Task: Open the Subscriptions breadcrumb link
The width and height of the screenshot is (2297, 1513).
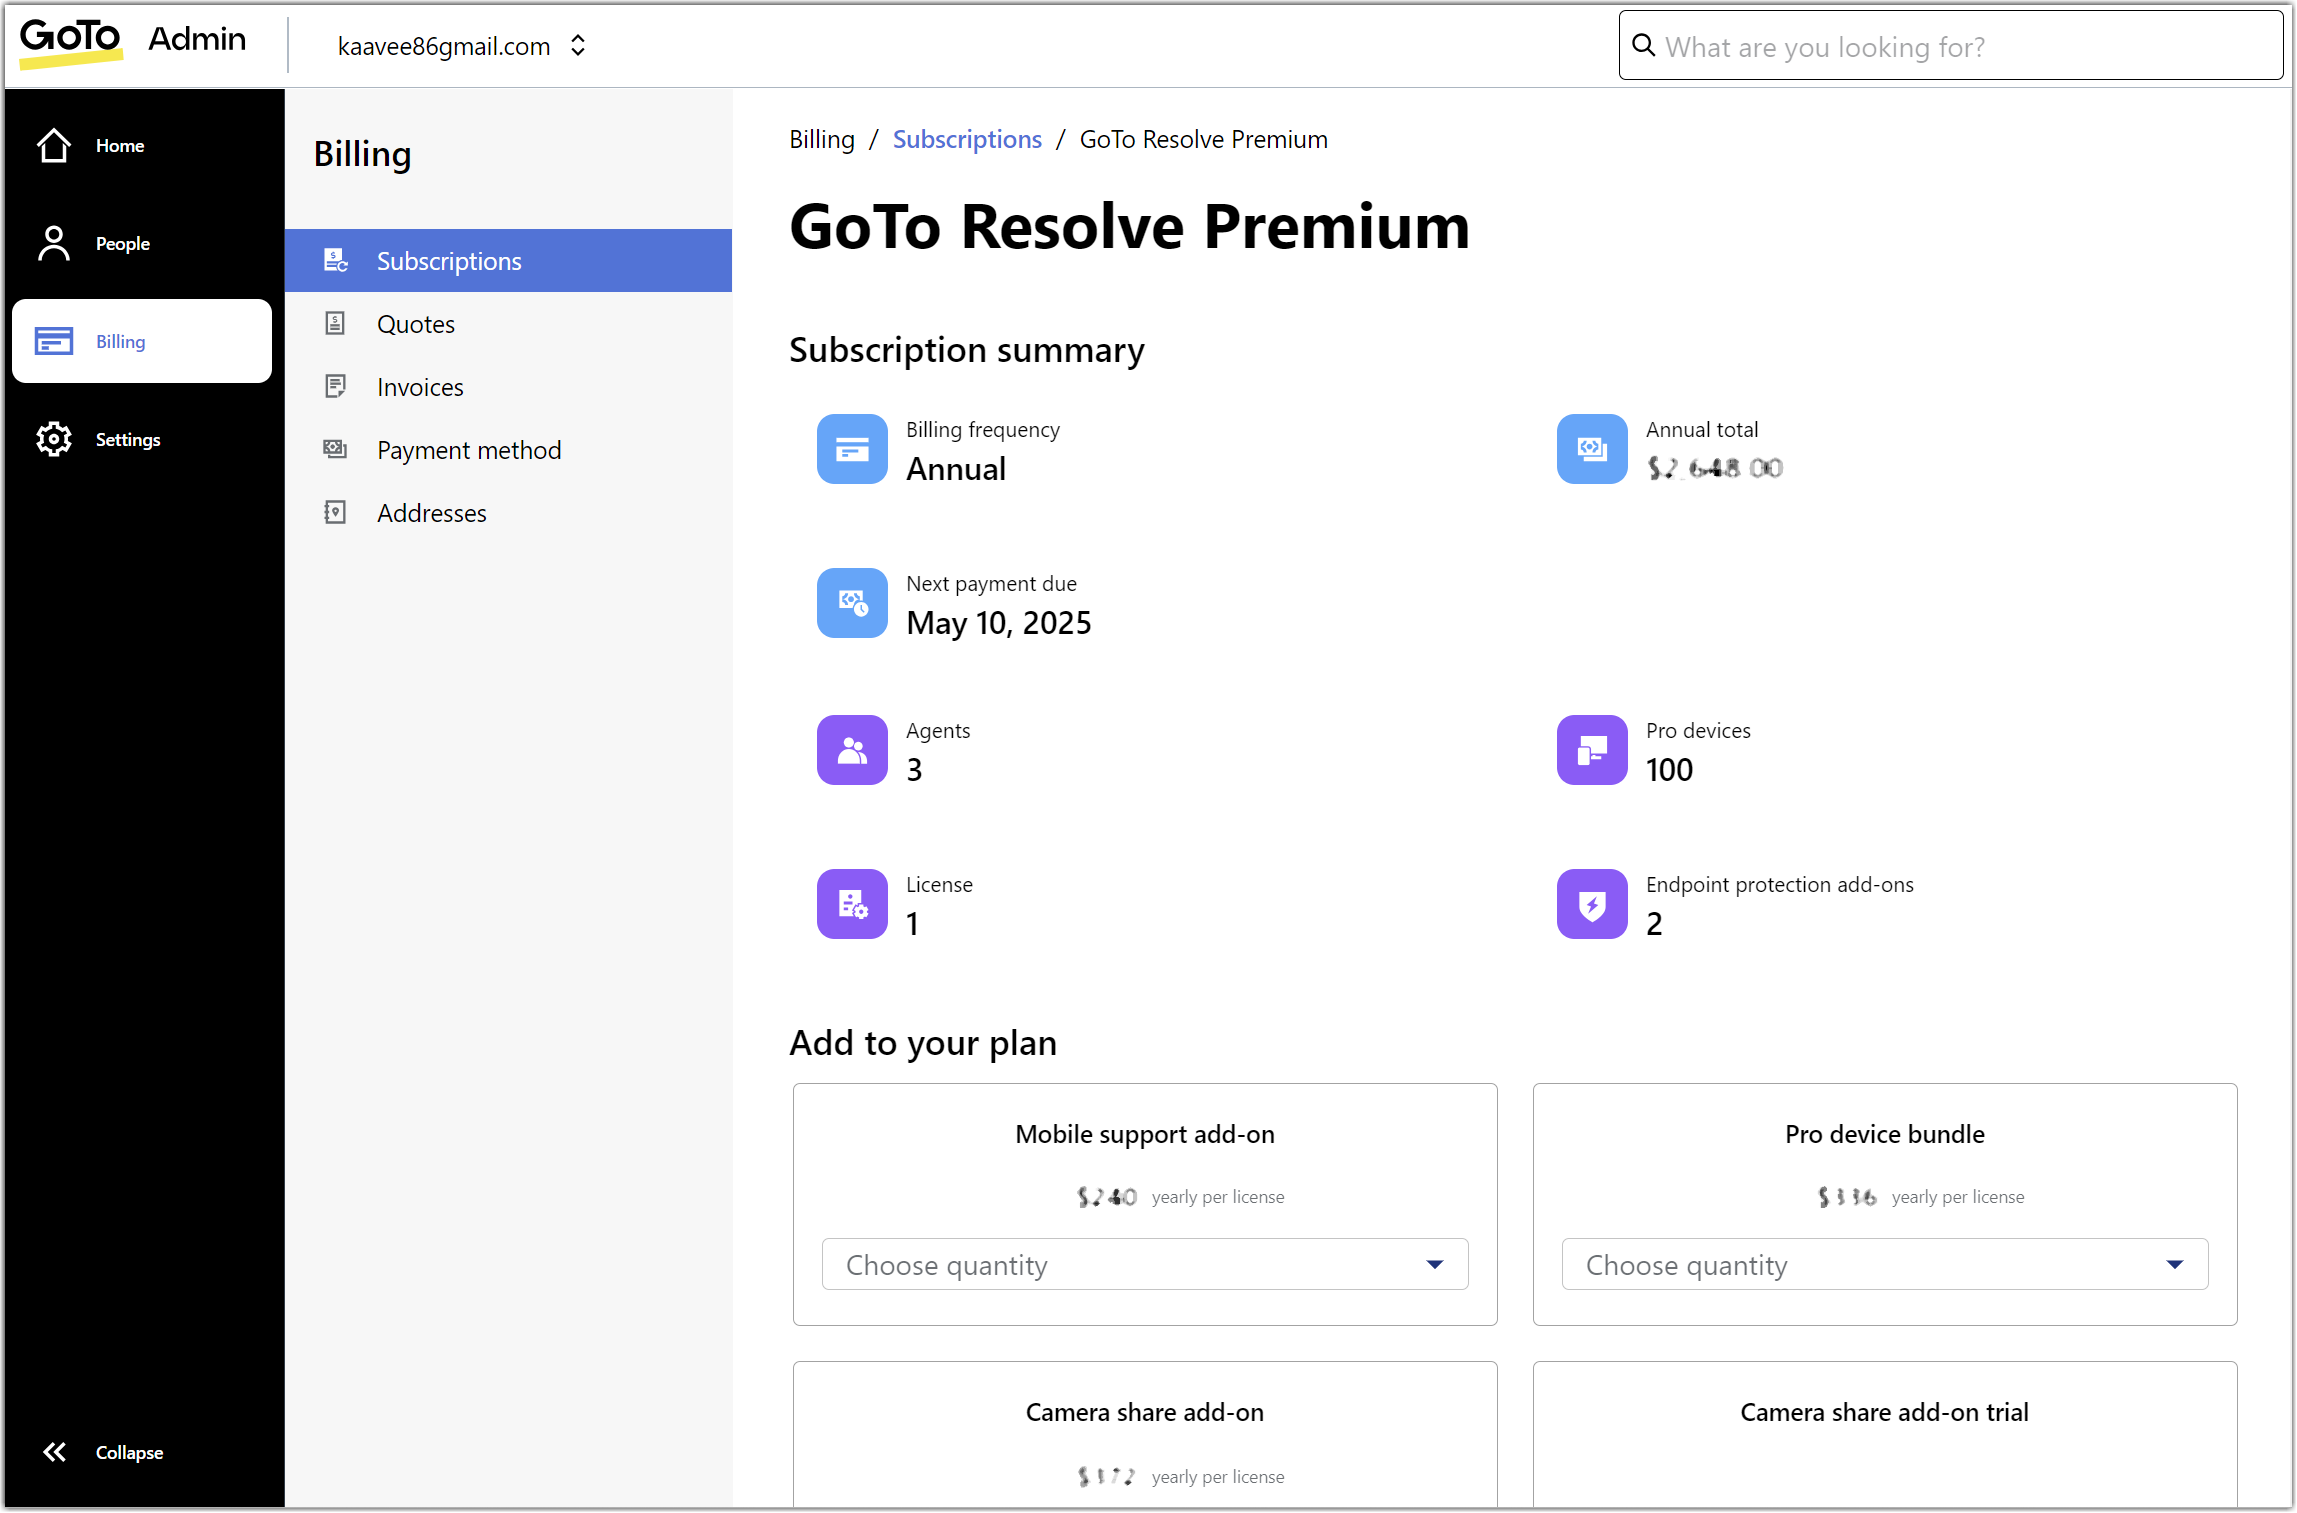Action: click(966, 139)
